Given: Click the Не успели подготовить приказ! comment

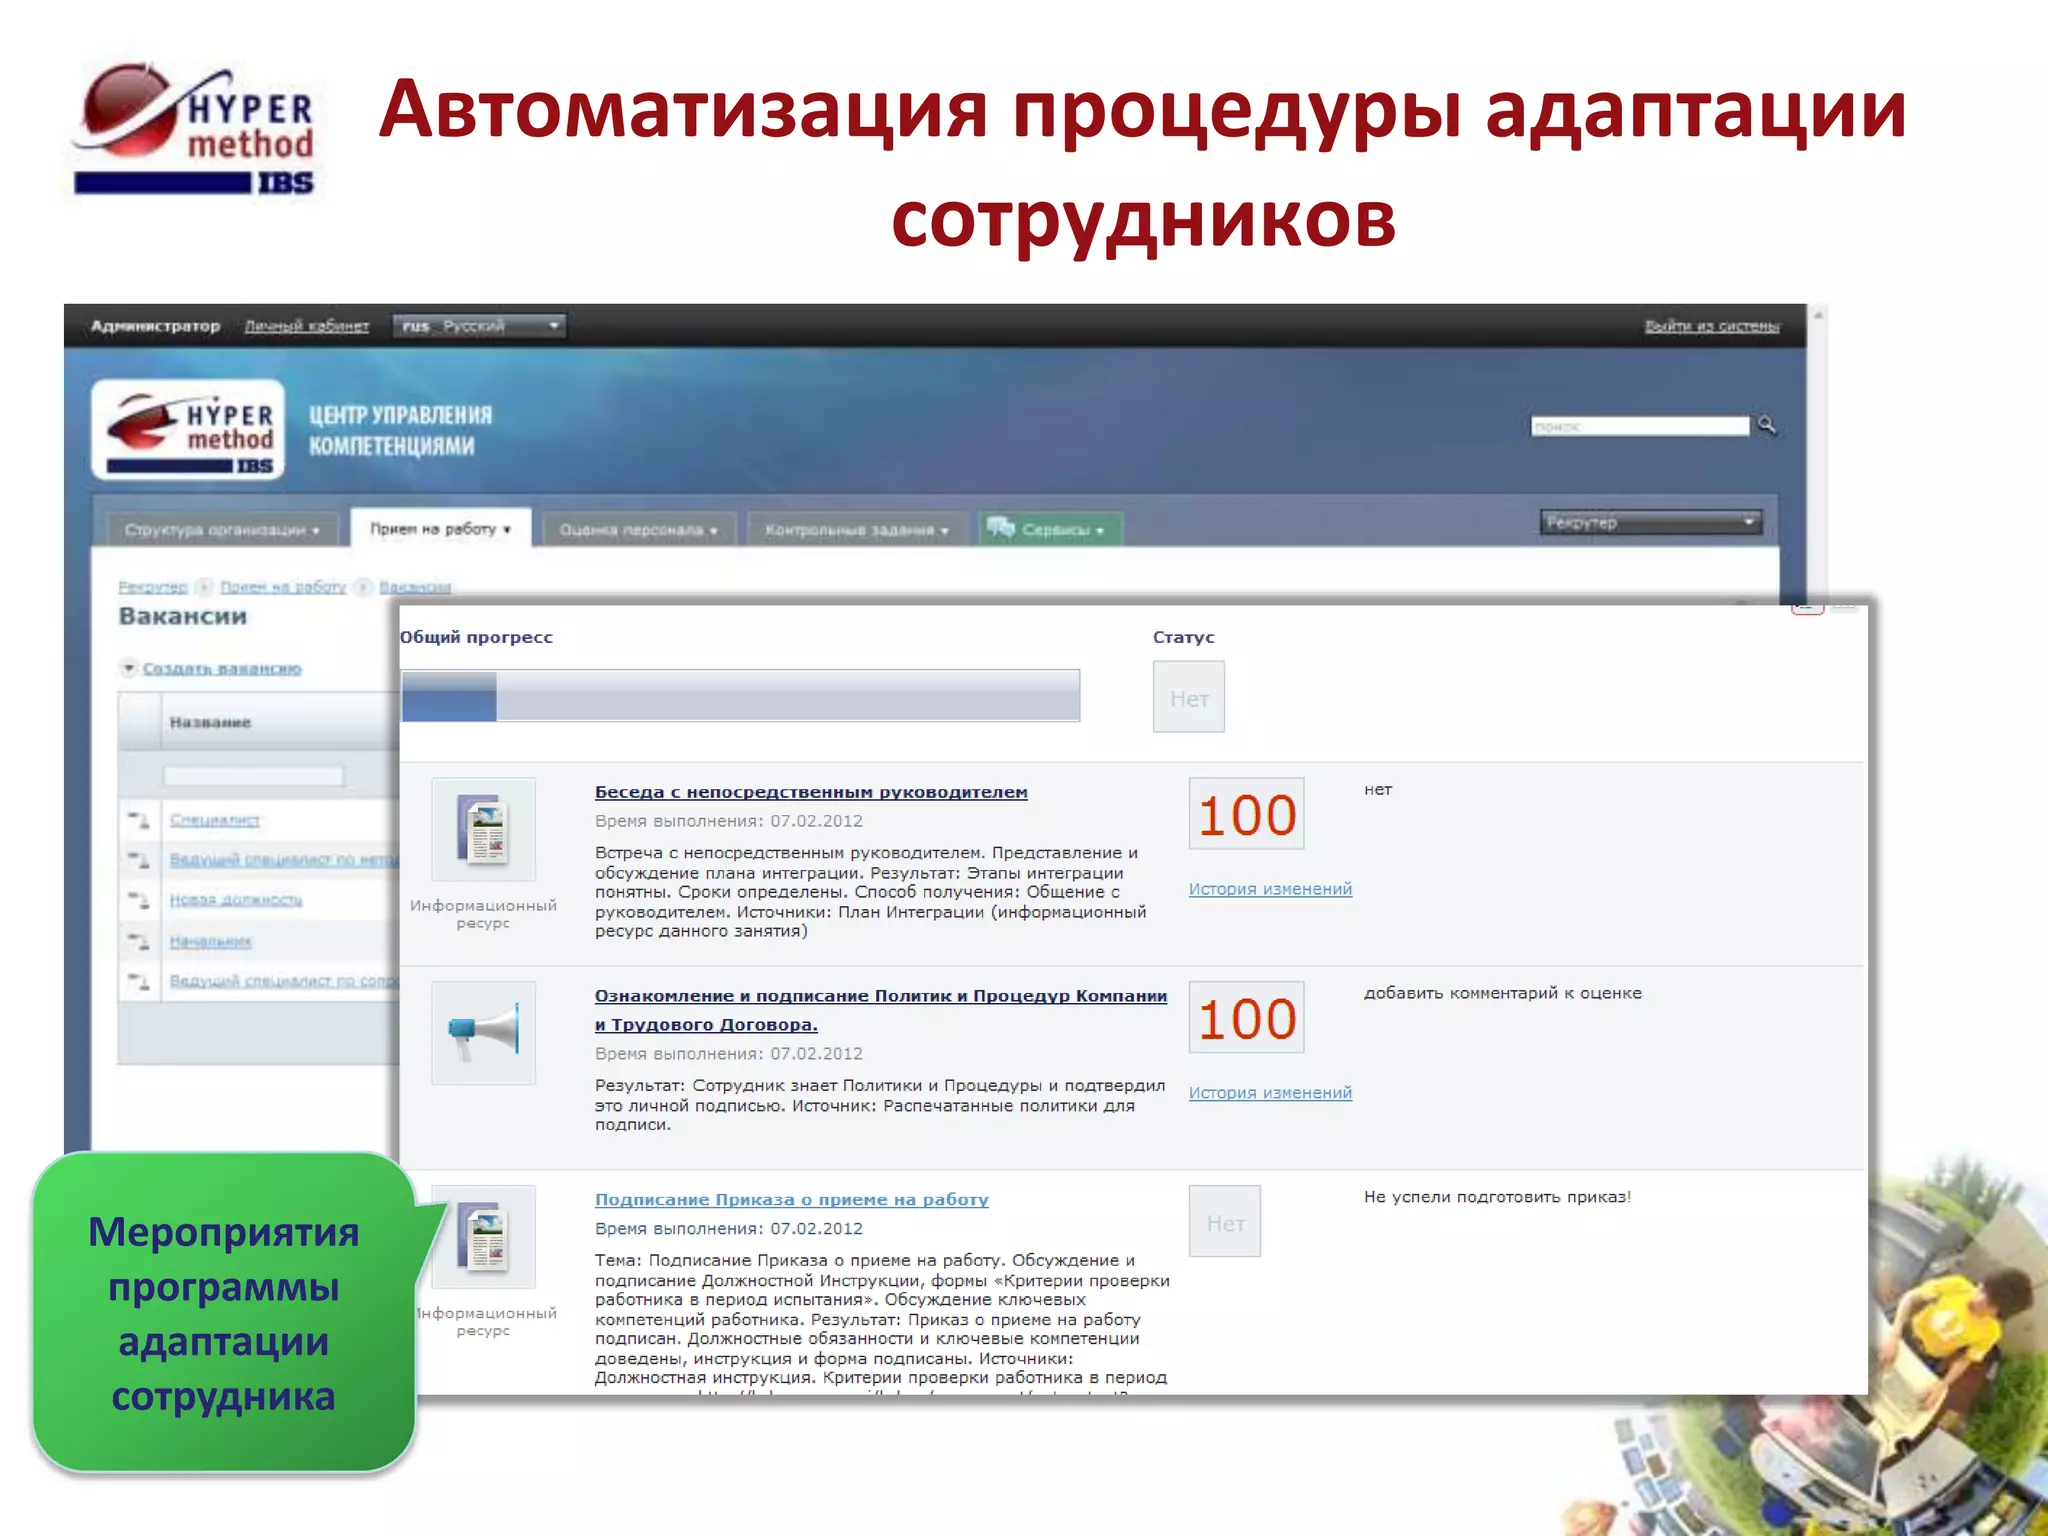Looking at the screenshot, I should [1498, 1197].
